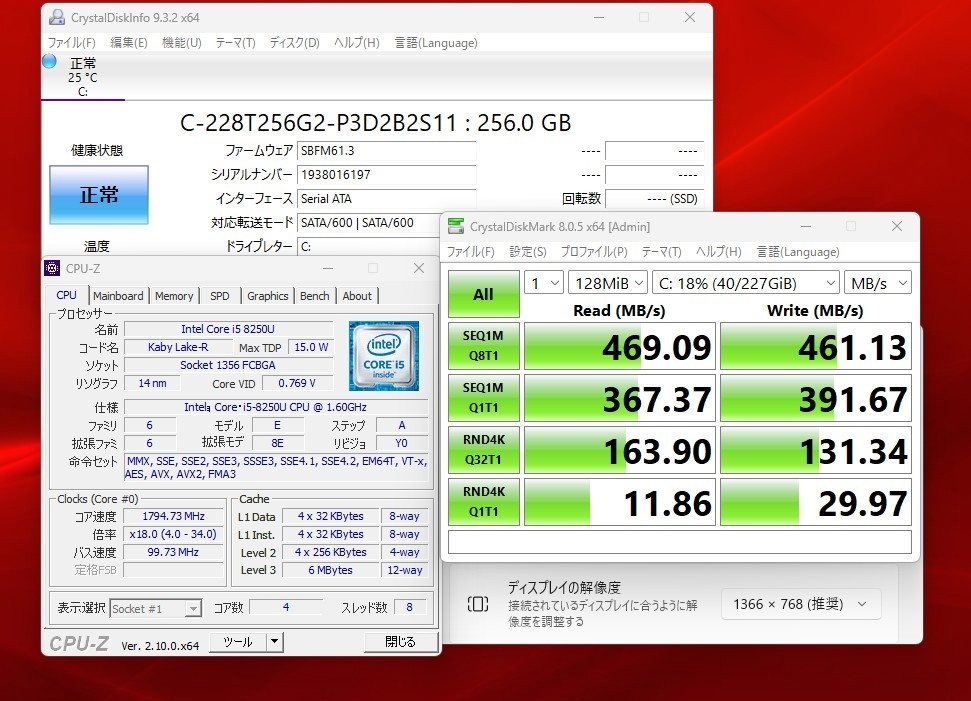Click the 閉じる button in CPU-Z

tap(399, 641)
